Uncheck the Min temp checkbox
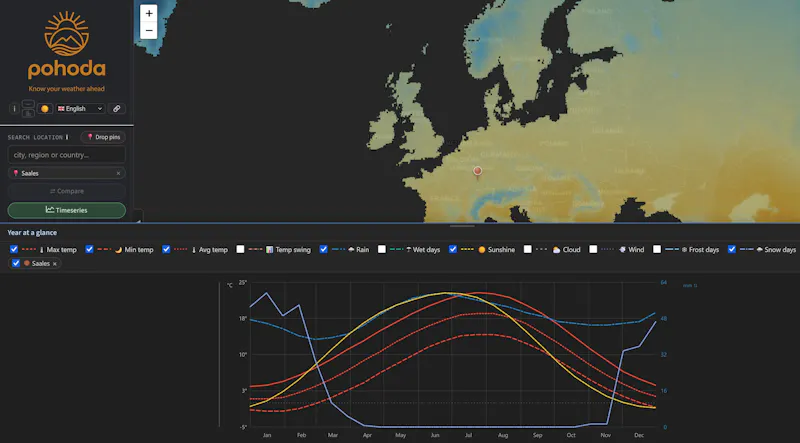Image resolution: width=800 pixels, height=443 pixels. [89, 249]
